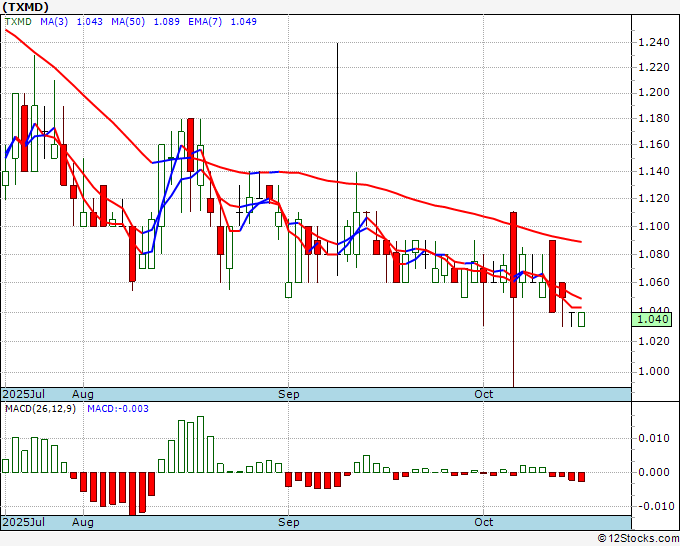This screenshot has width=680, height=546.
Task: Click the current price tag 1.040
Action: tap(652, 320)
